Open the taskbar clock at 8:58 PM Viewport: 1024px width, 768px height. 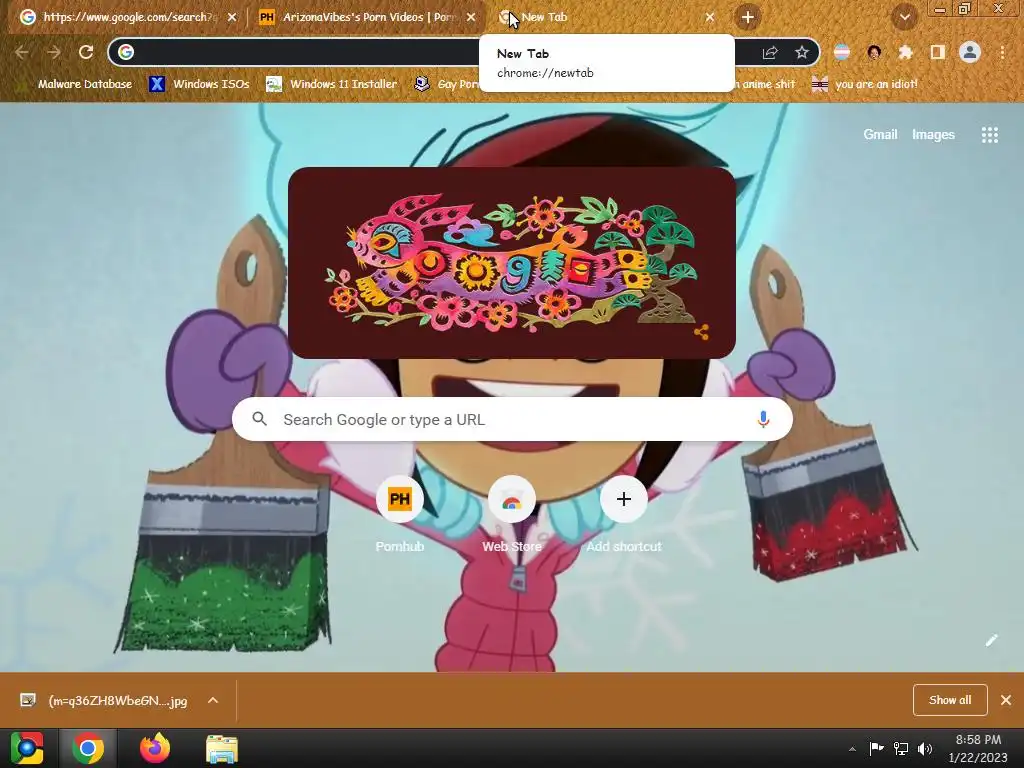[978, 748]
